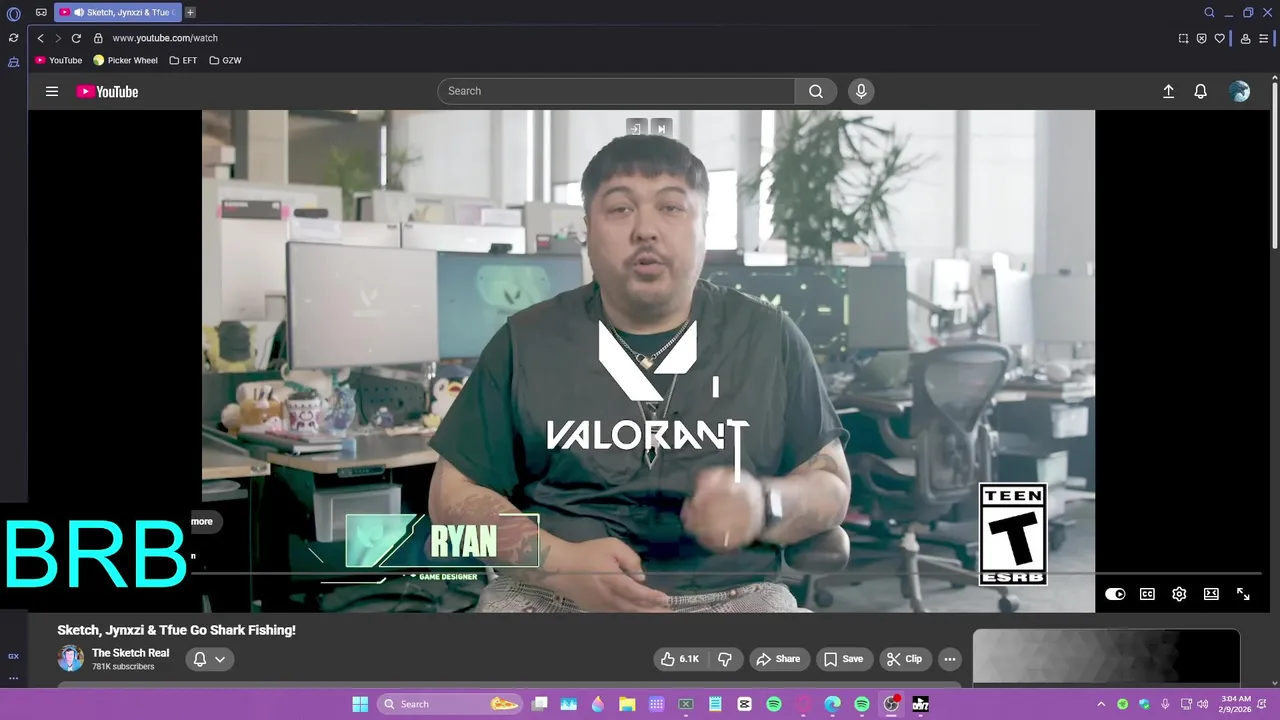Share the video
The height and width of the screenshot is (720, 1280).
(778, 659)
